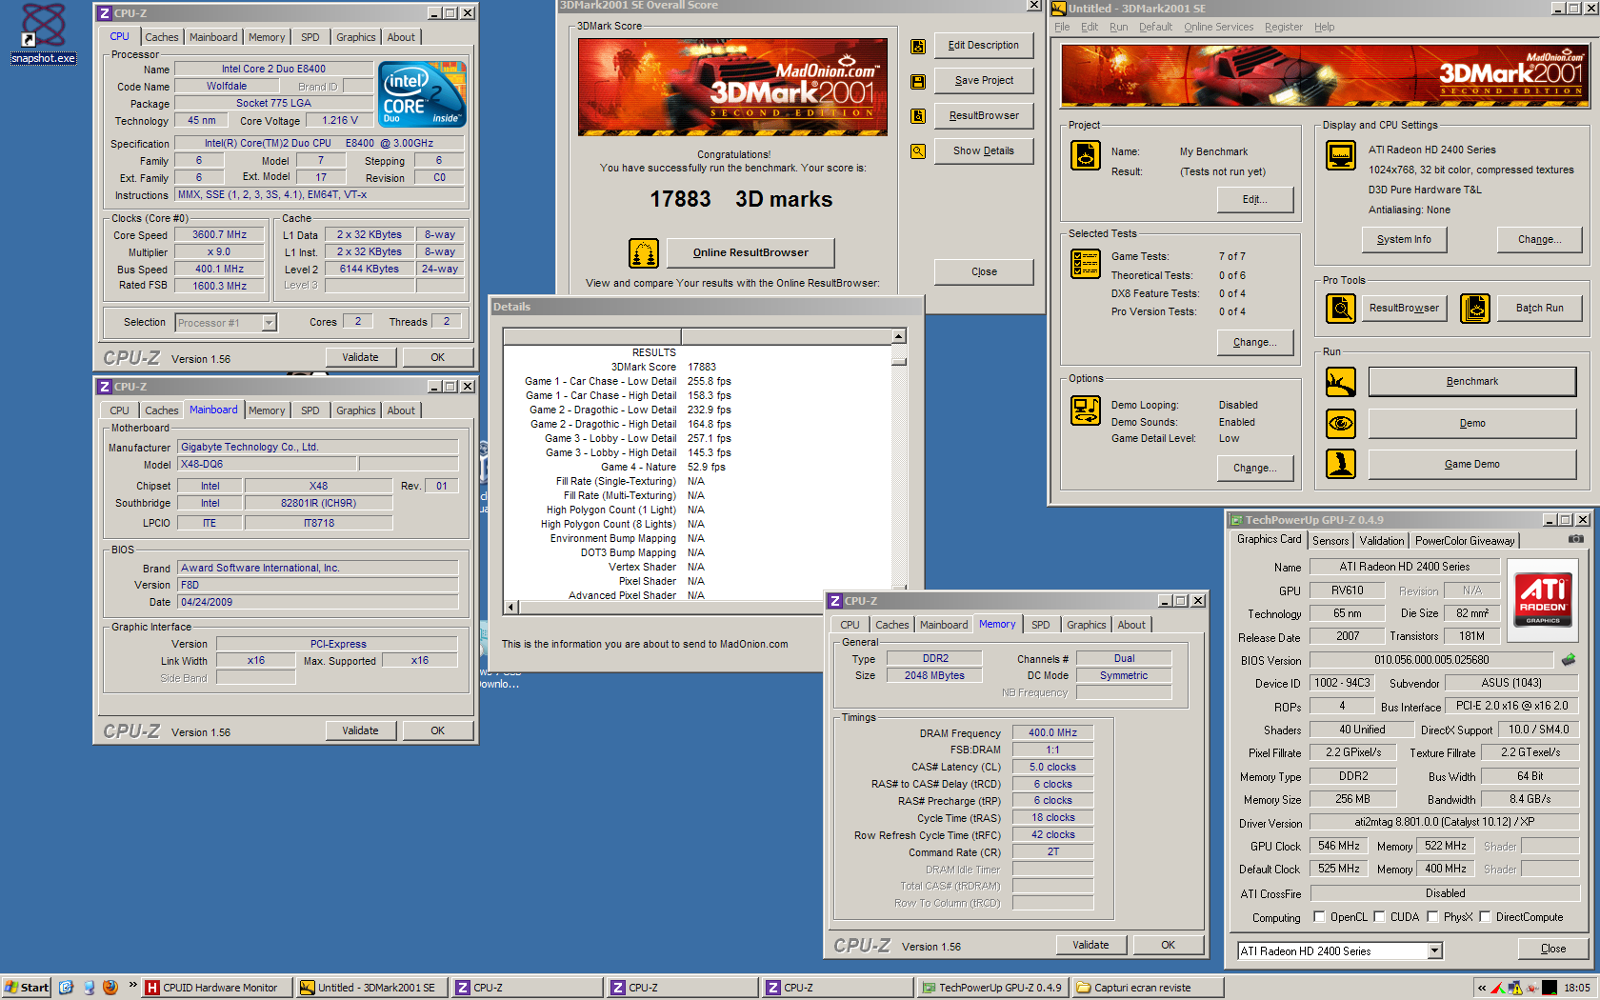Click the Benchmark button
Viewport: 1600px width, 1000px height.
click(1472, 382)
